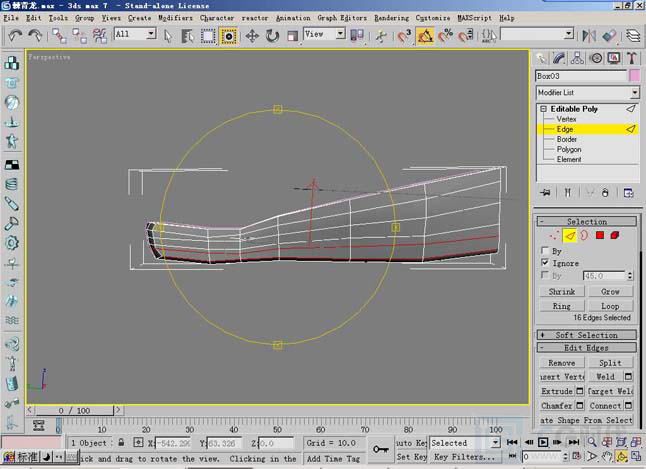
Task: Expand the Soft Selection rollout
Action: tap(587, 335)
